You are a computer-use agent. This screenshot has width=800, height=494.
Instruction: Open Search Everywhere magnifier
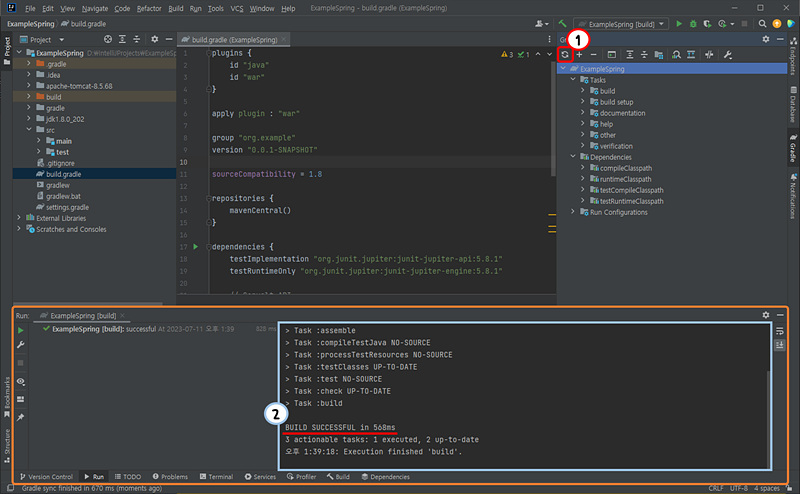point(762,23)
